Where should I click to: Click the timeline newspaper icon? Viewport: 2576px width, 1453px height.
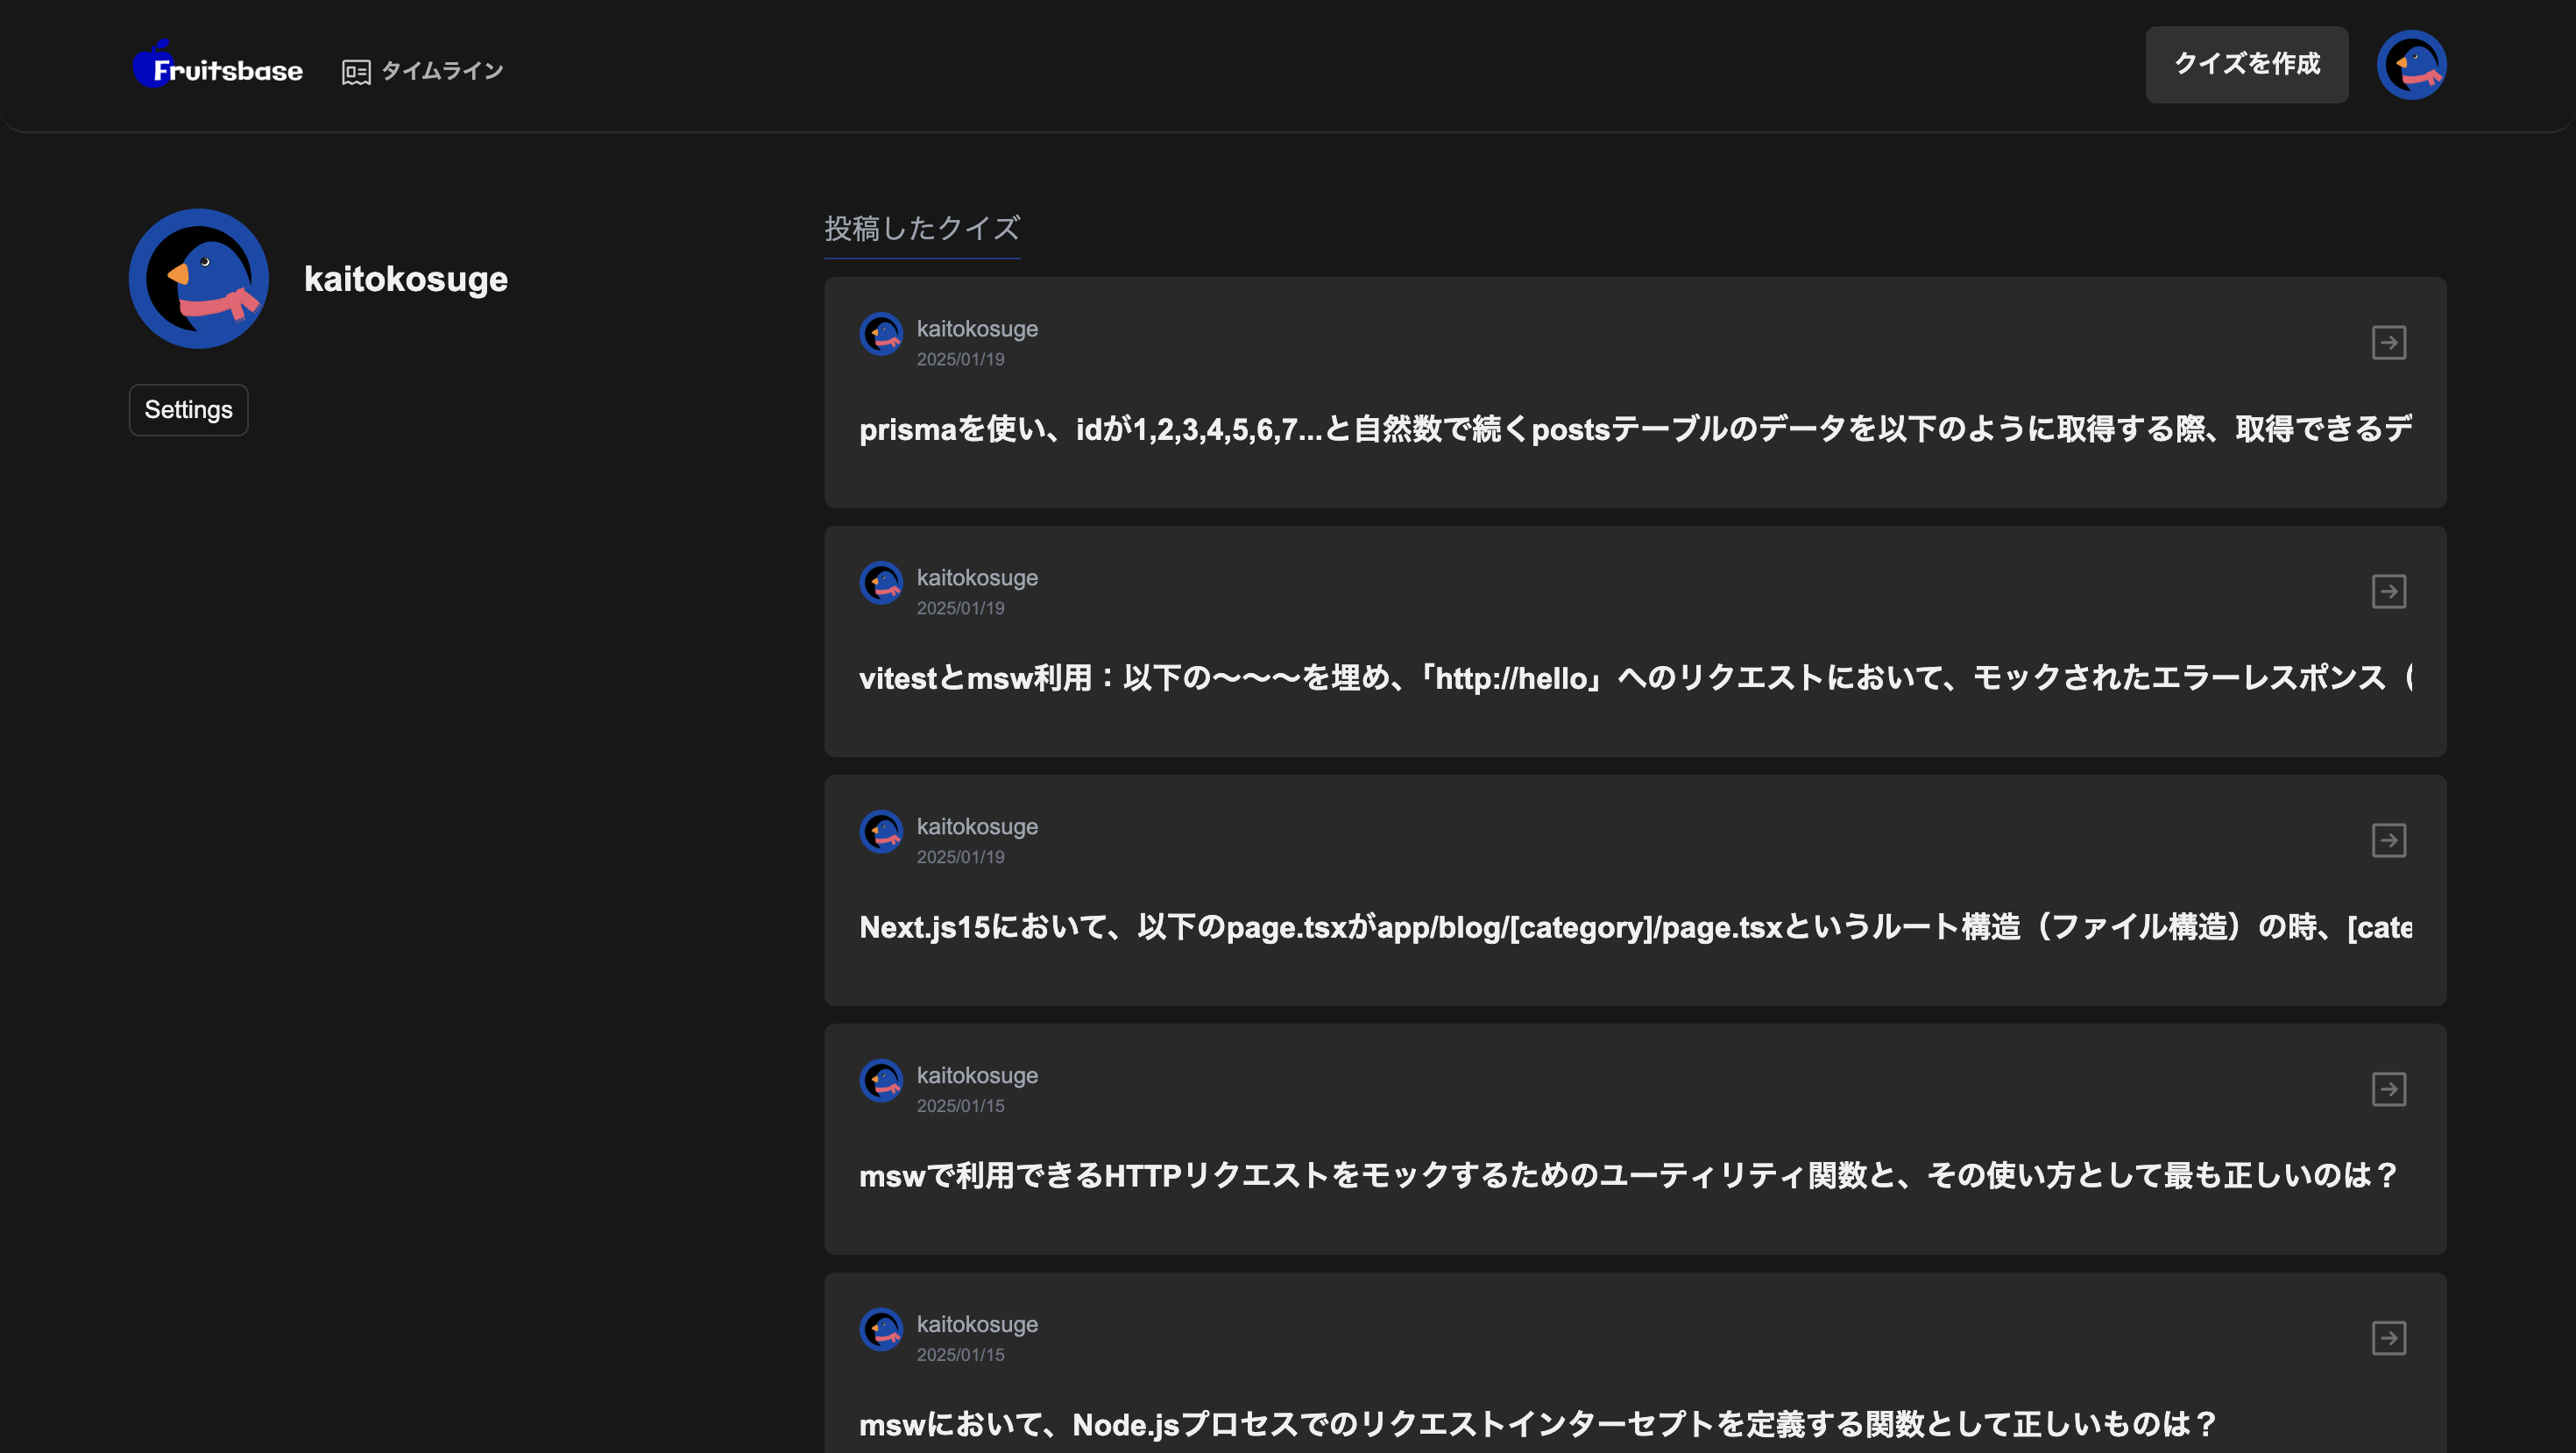[356, 72]
